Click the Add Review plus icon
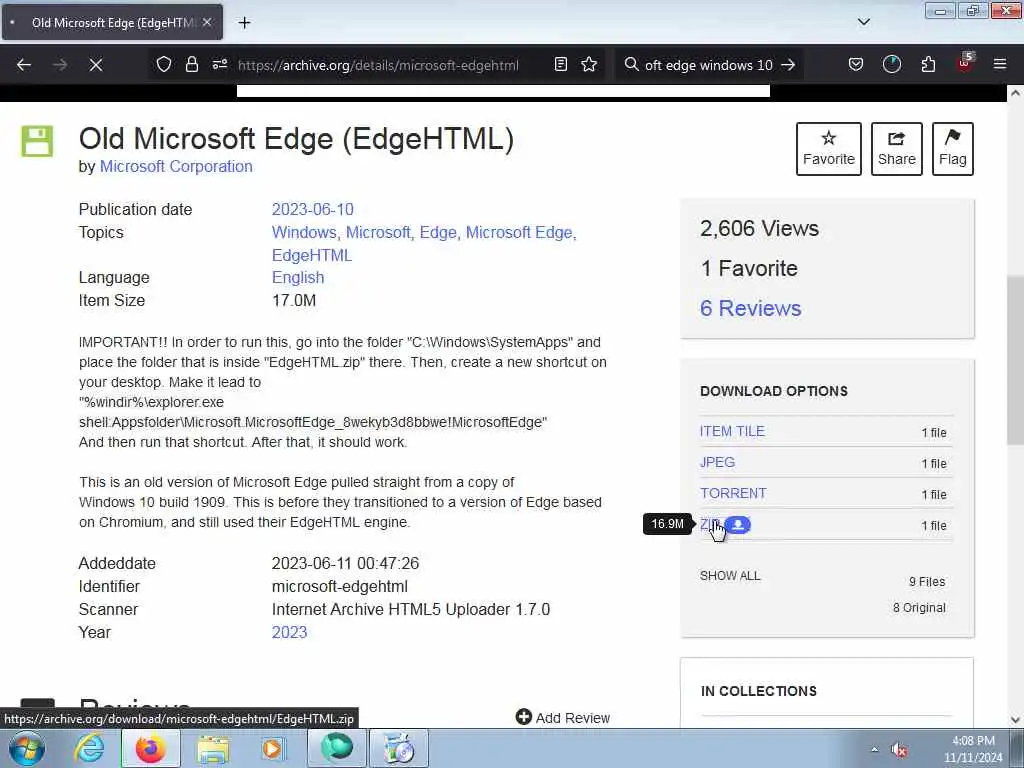 click(x=524, y=717)
